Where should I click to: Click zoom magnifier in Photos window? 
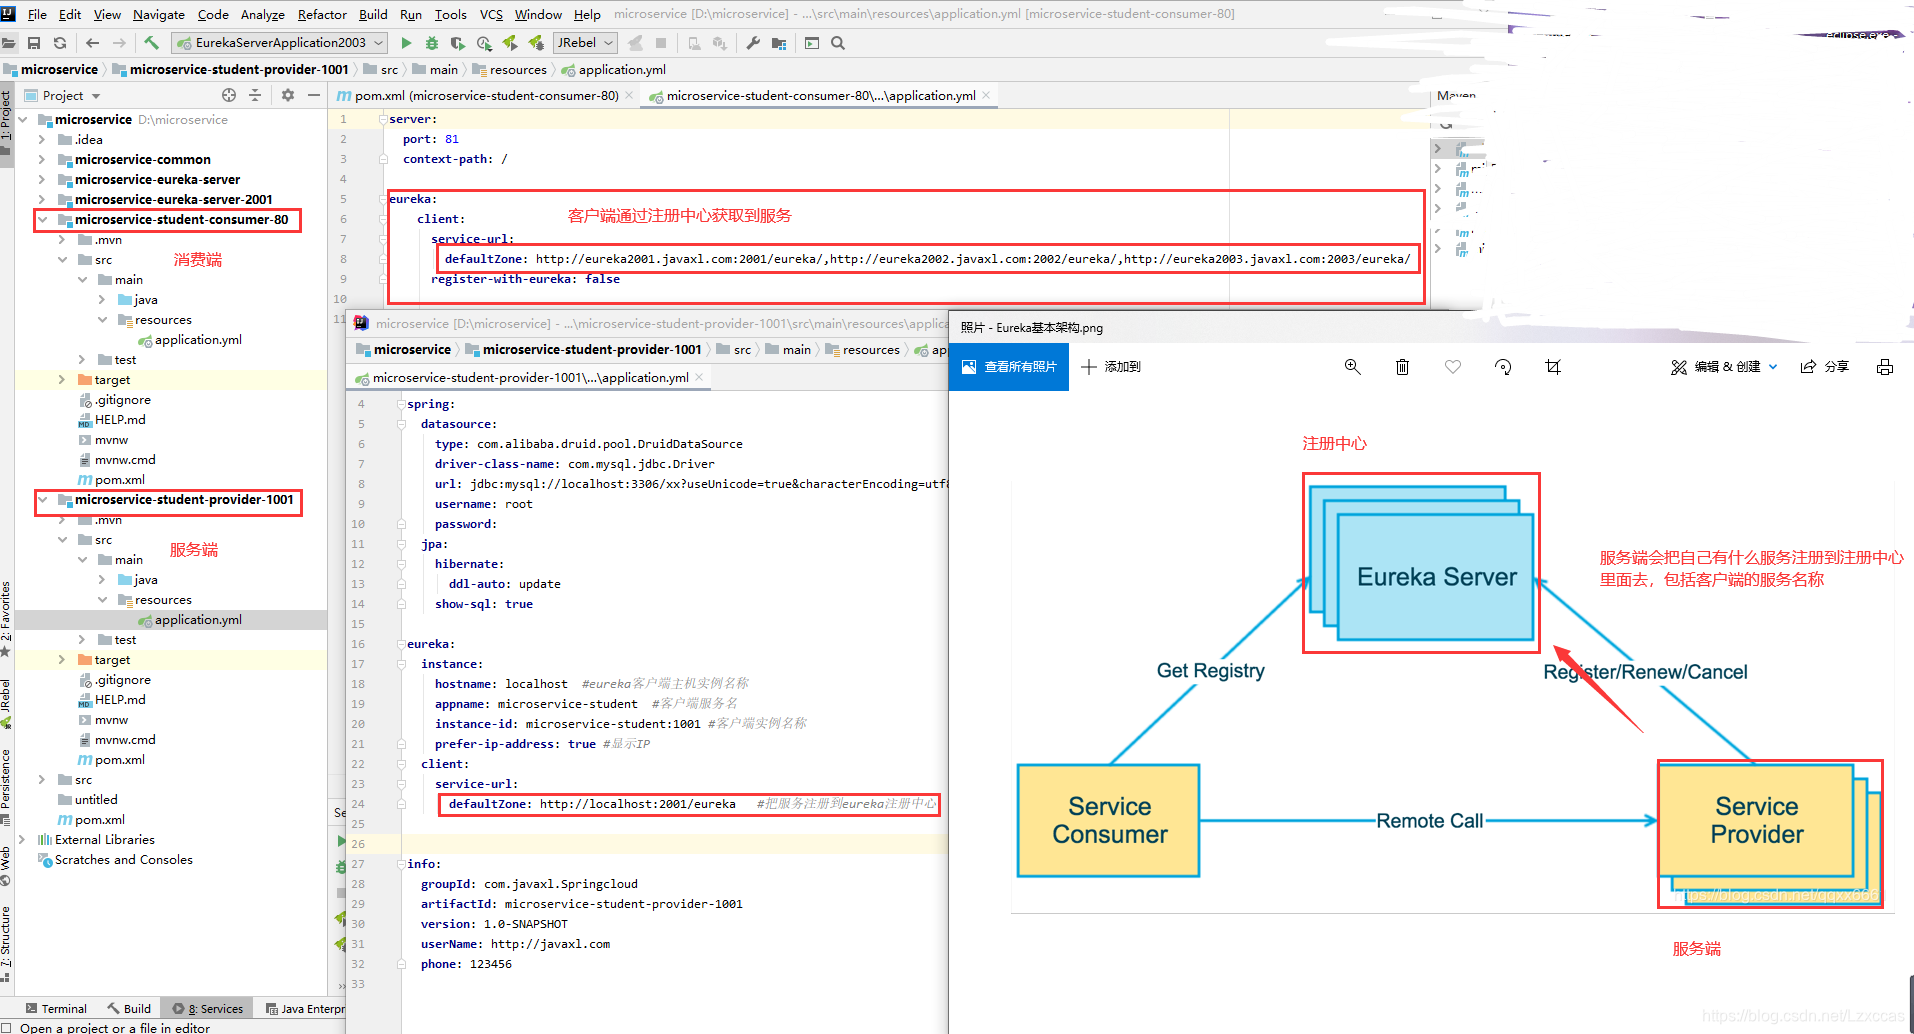pyautogui.click(x=1353, y=367)
